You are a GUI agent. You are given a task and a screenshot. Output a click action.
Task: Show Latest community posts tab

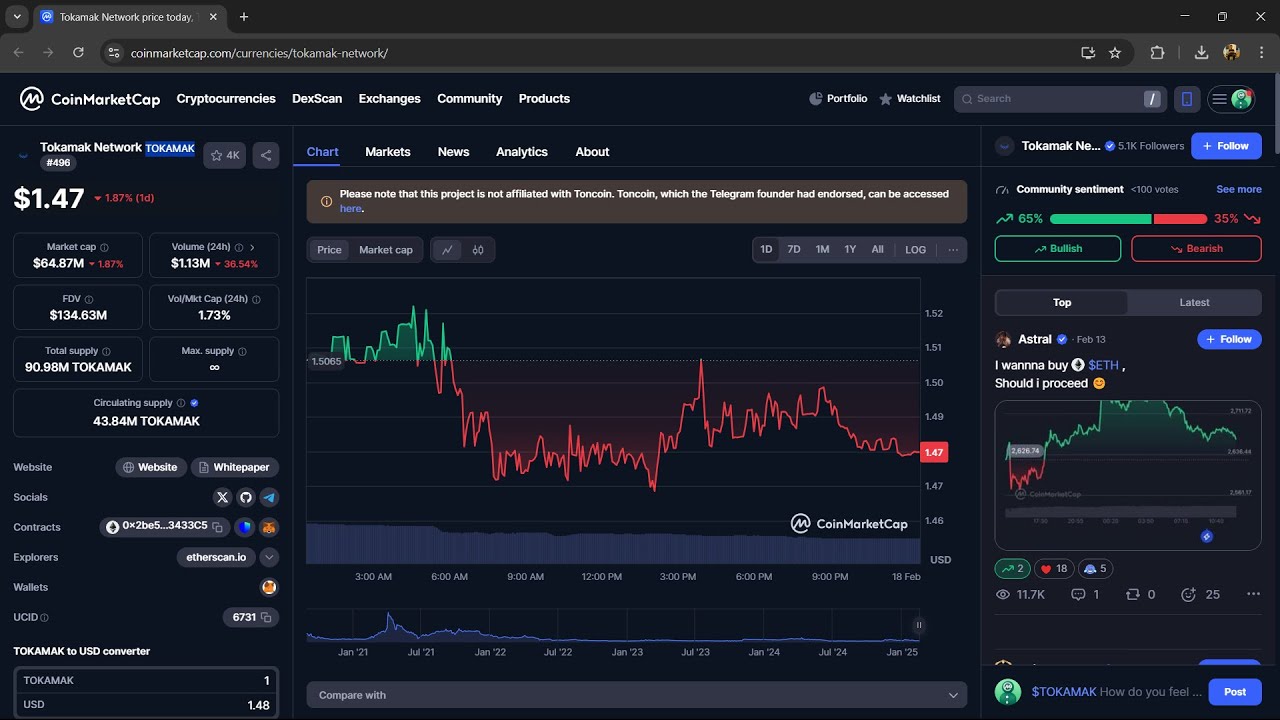(1194, 303)
